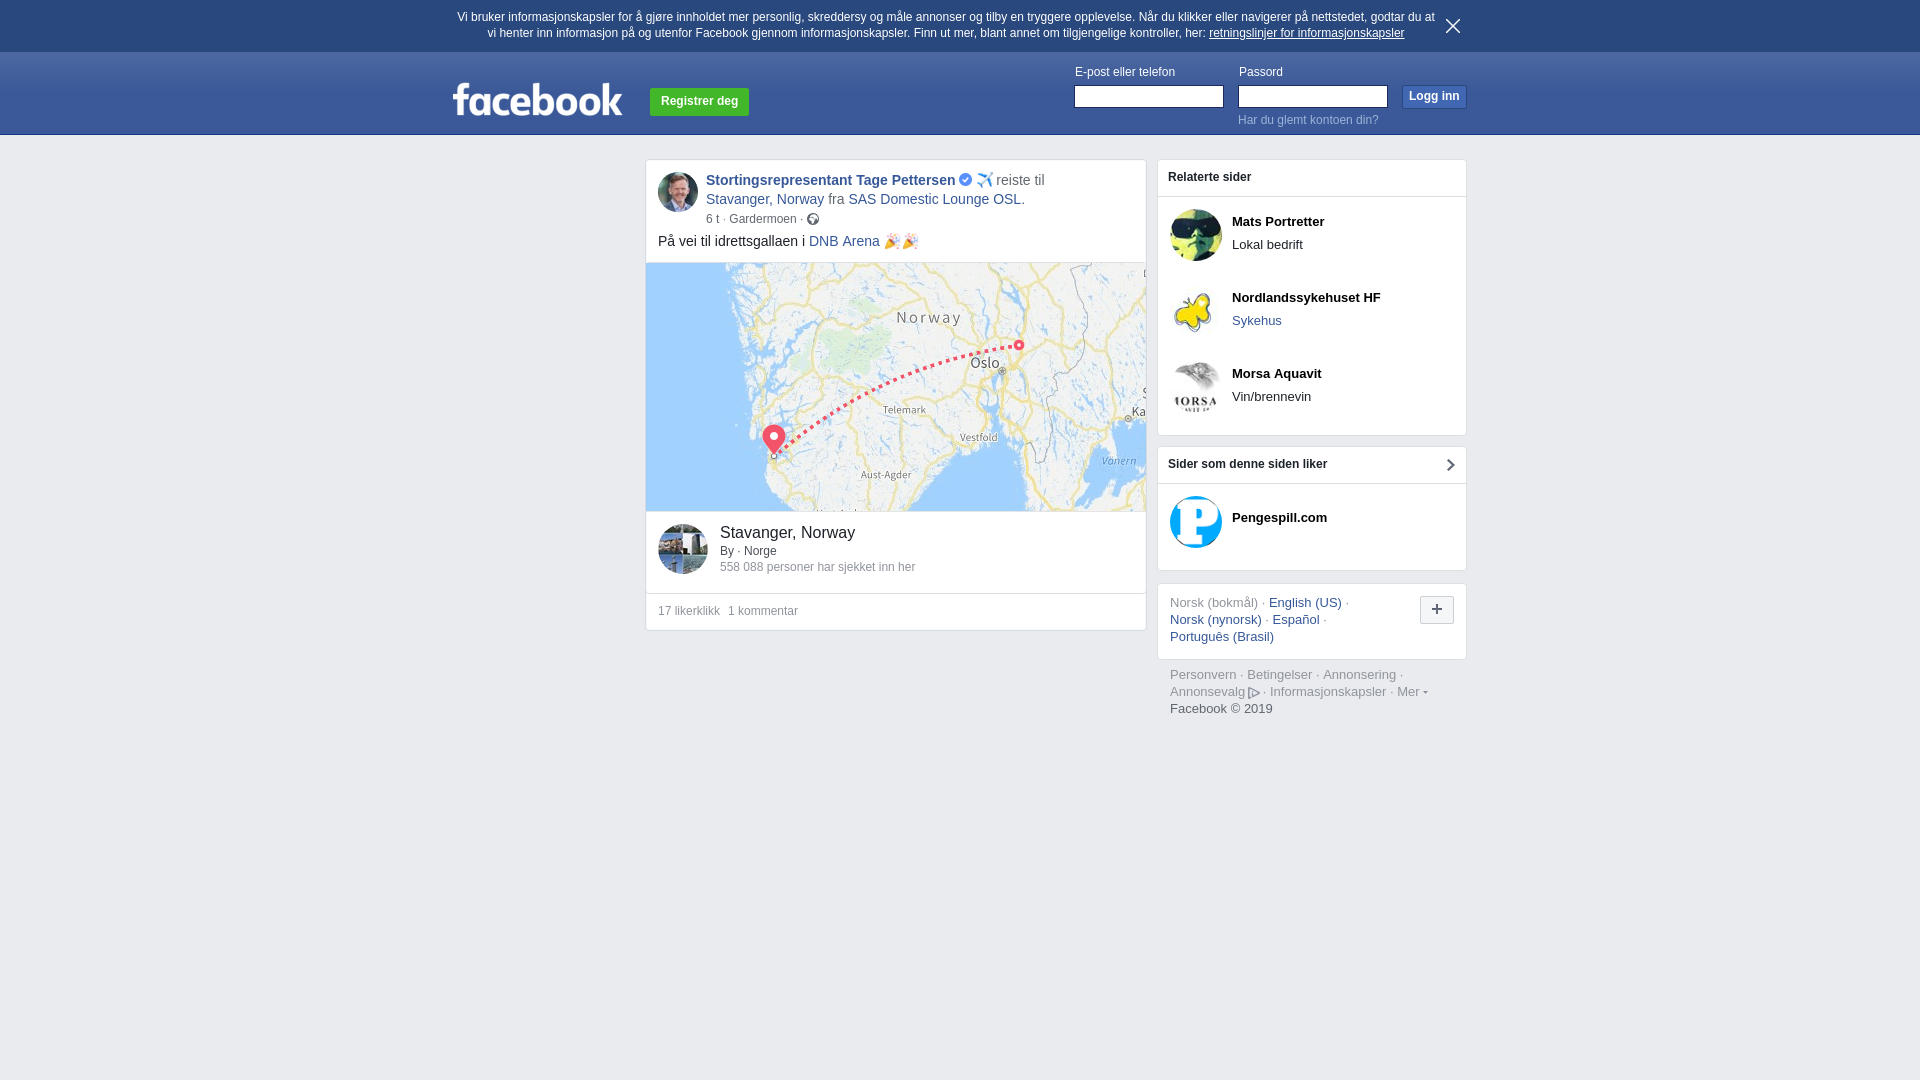1920x1080 pixels.
Task: Click the AdChoices icon beside Annonsevalg
Action: click(1254, 693)
